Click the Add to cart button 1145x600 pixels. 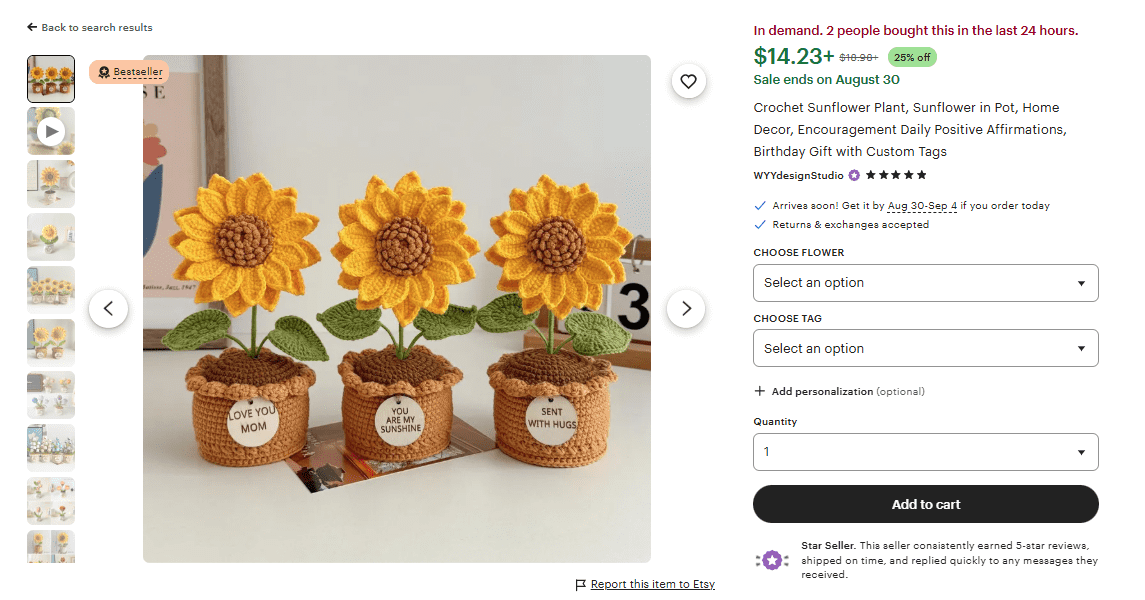click(925, 504)
